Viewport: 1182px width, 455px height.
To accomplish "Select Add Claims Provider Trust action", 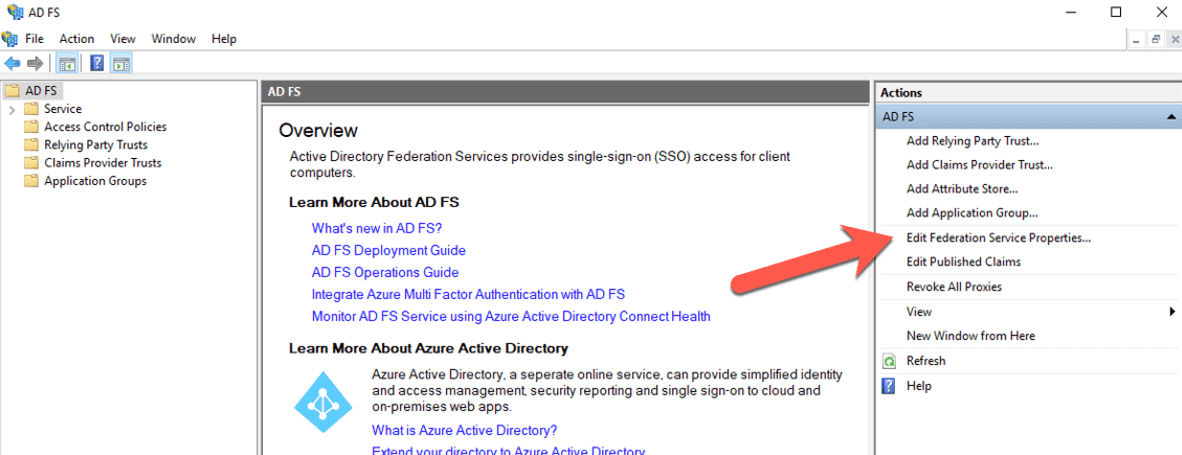I will point(979,165).
